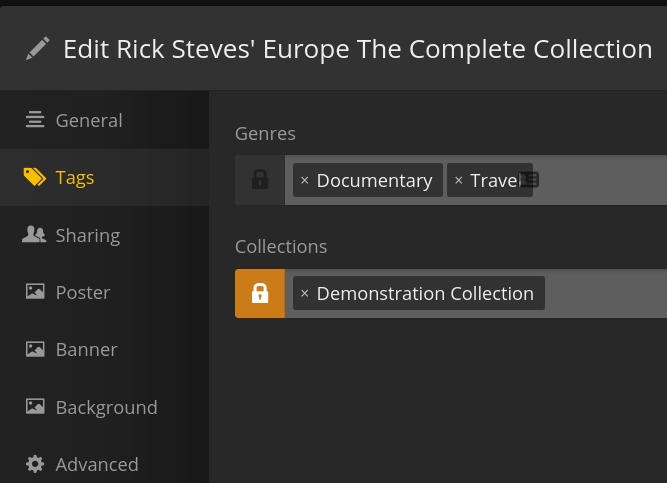Click the General section lines icon
The width and height of the screenshot is (667, 483).
(x=35, y=120)
